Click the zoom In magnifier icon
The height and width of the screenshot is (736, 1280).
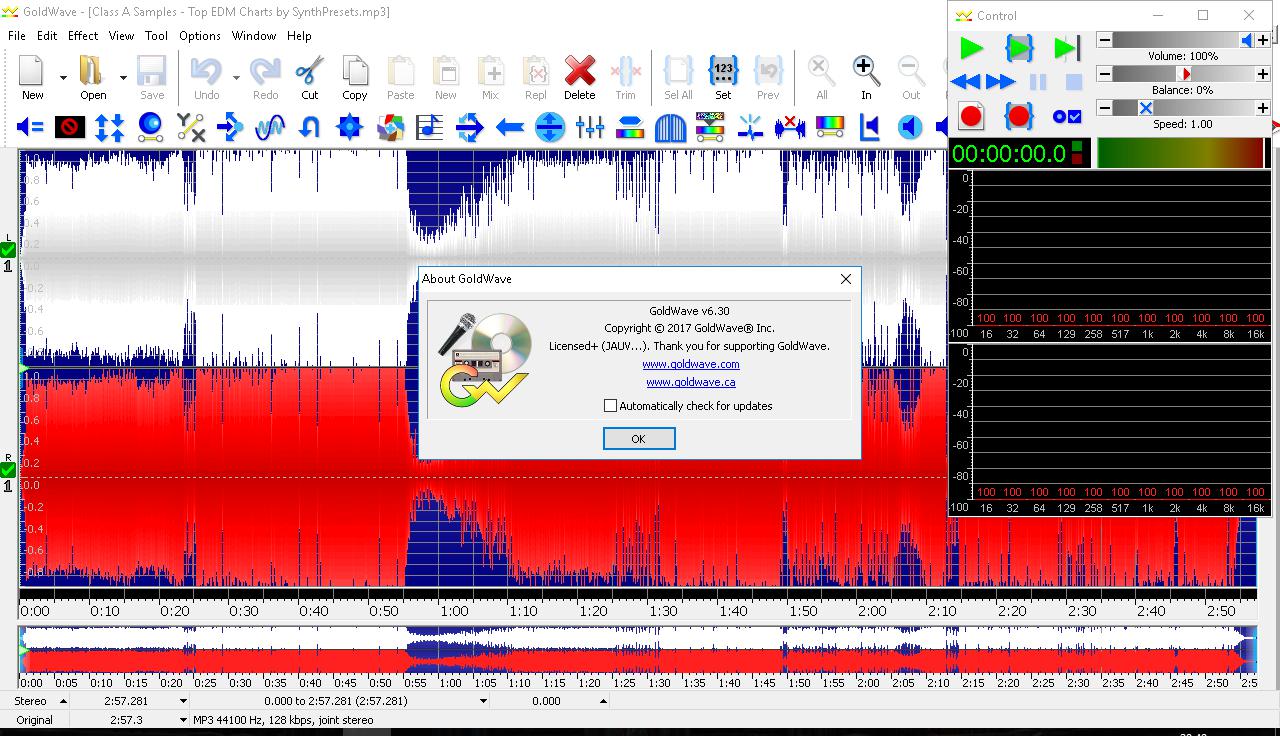866,71
